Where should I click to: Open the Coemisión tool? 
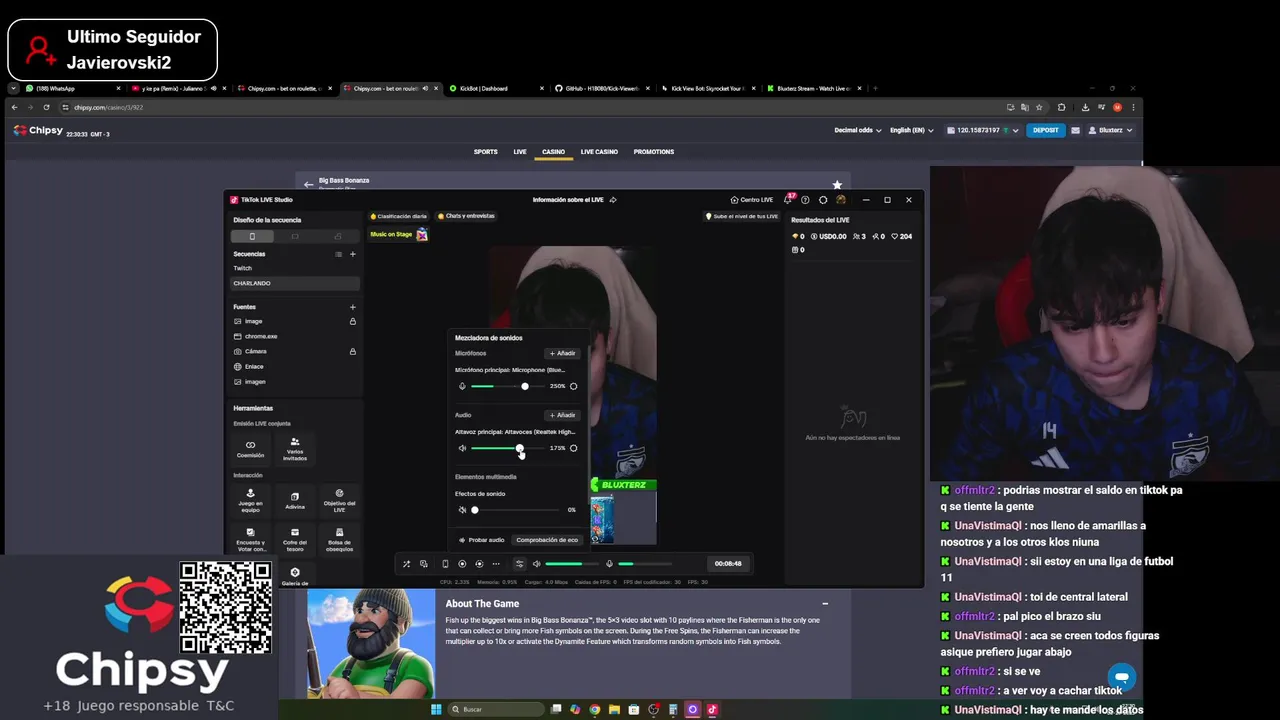tap(250, 449)
